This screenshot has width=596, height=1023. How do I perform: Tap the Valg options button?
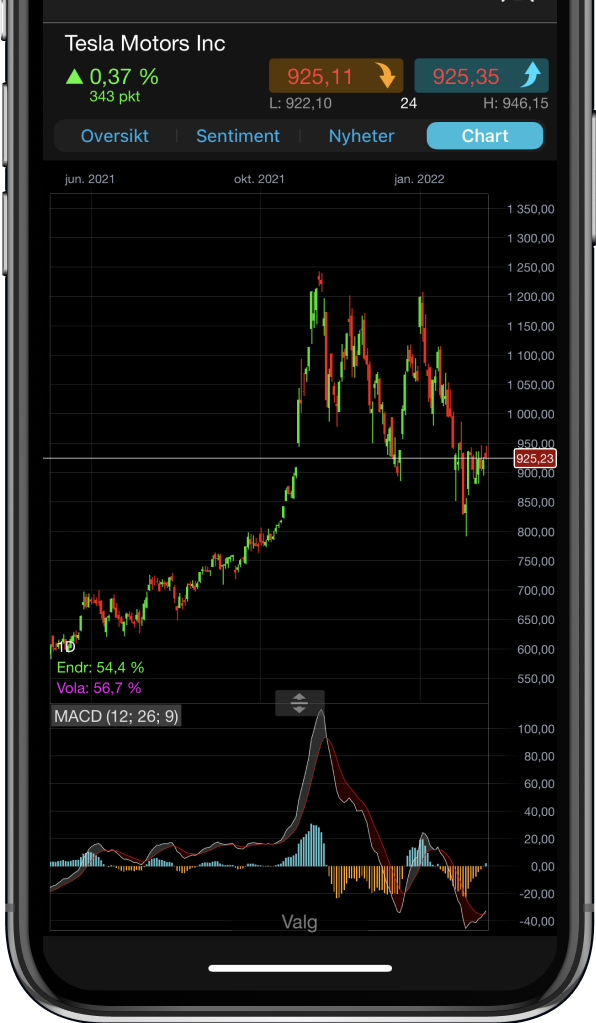click(x=299, y=922)
